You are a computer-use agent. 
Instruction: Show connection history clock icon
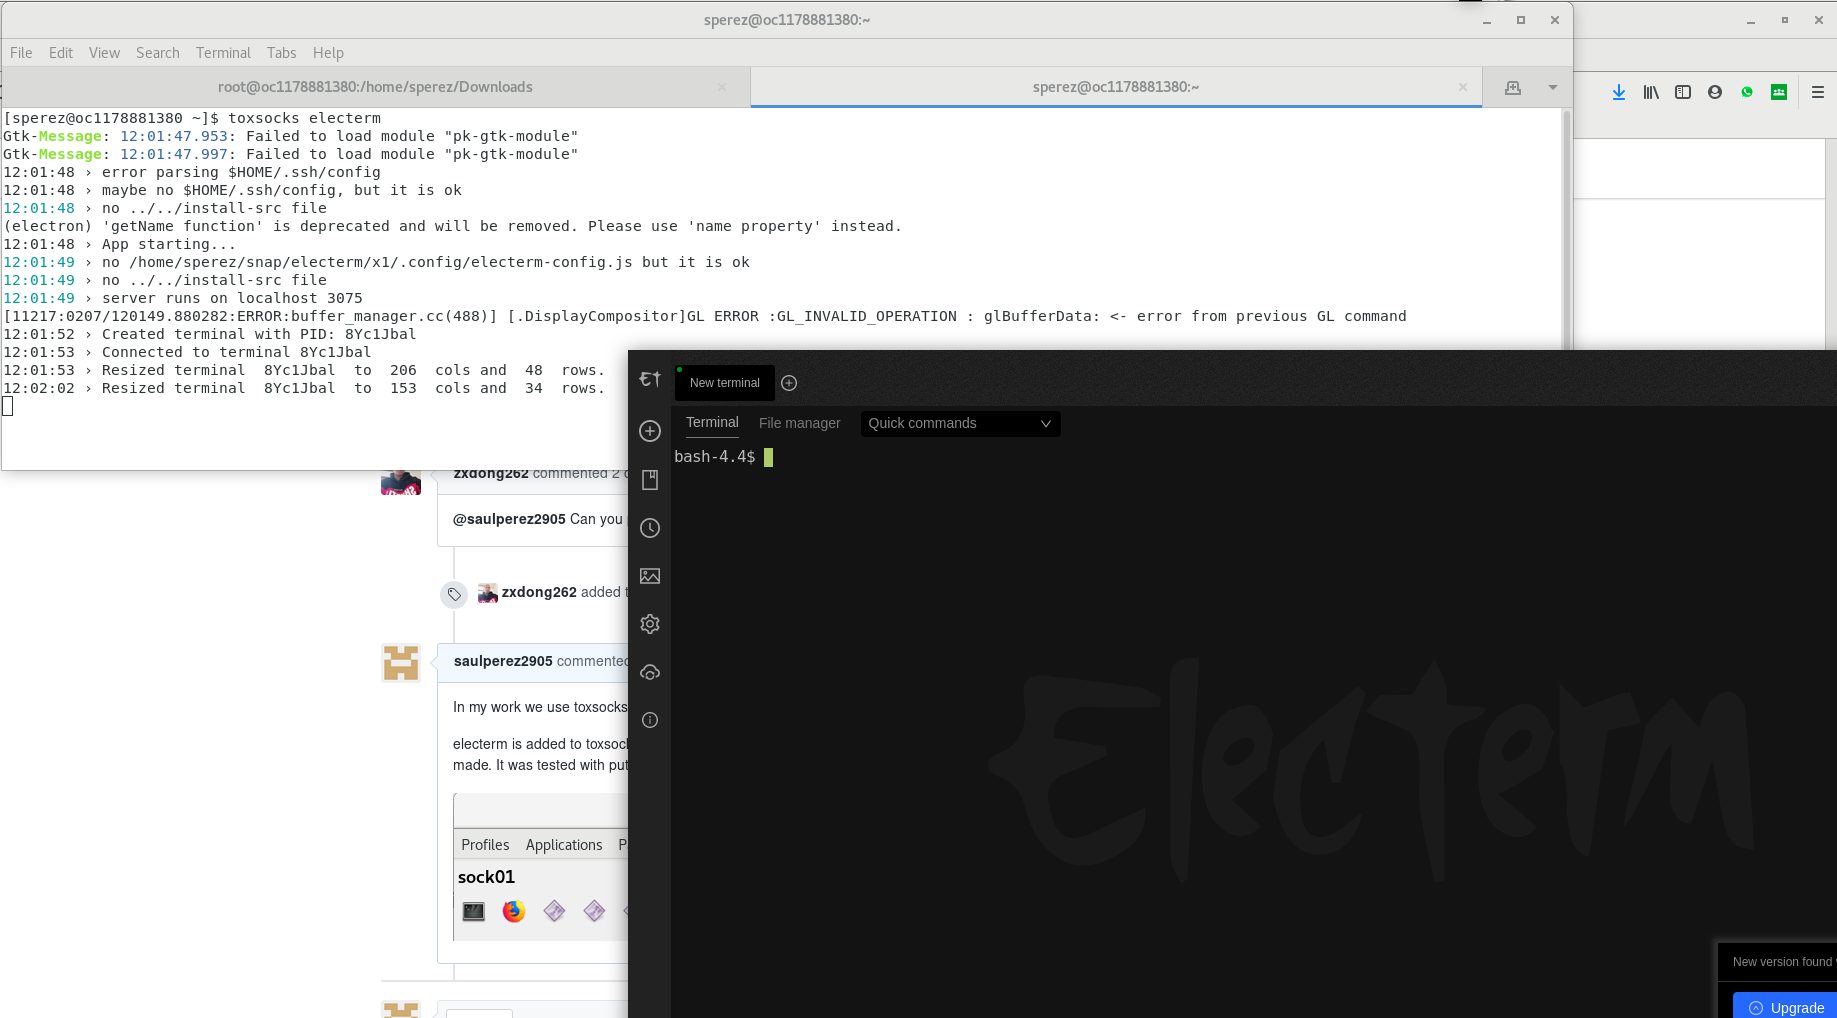(650, 528)
